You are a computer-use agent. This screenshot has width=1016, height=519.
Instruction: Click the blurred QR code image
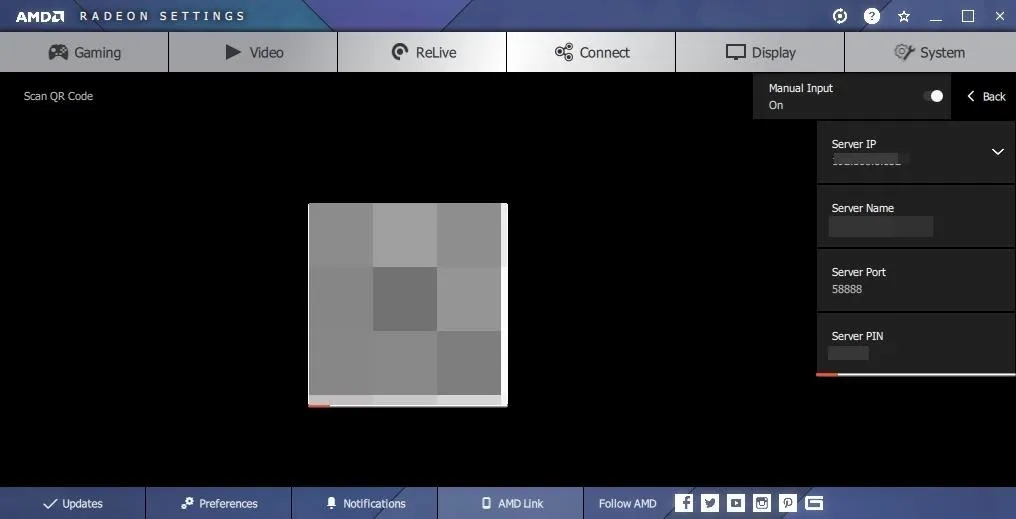[408, 305]
